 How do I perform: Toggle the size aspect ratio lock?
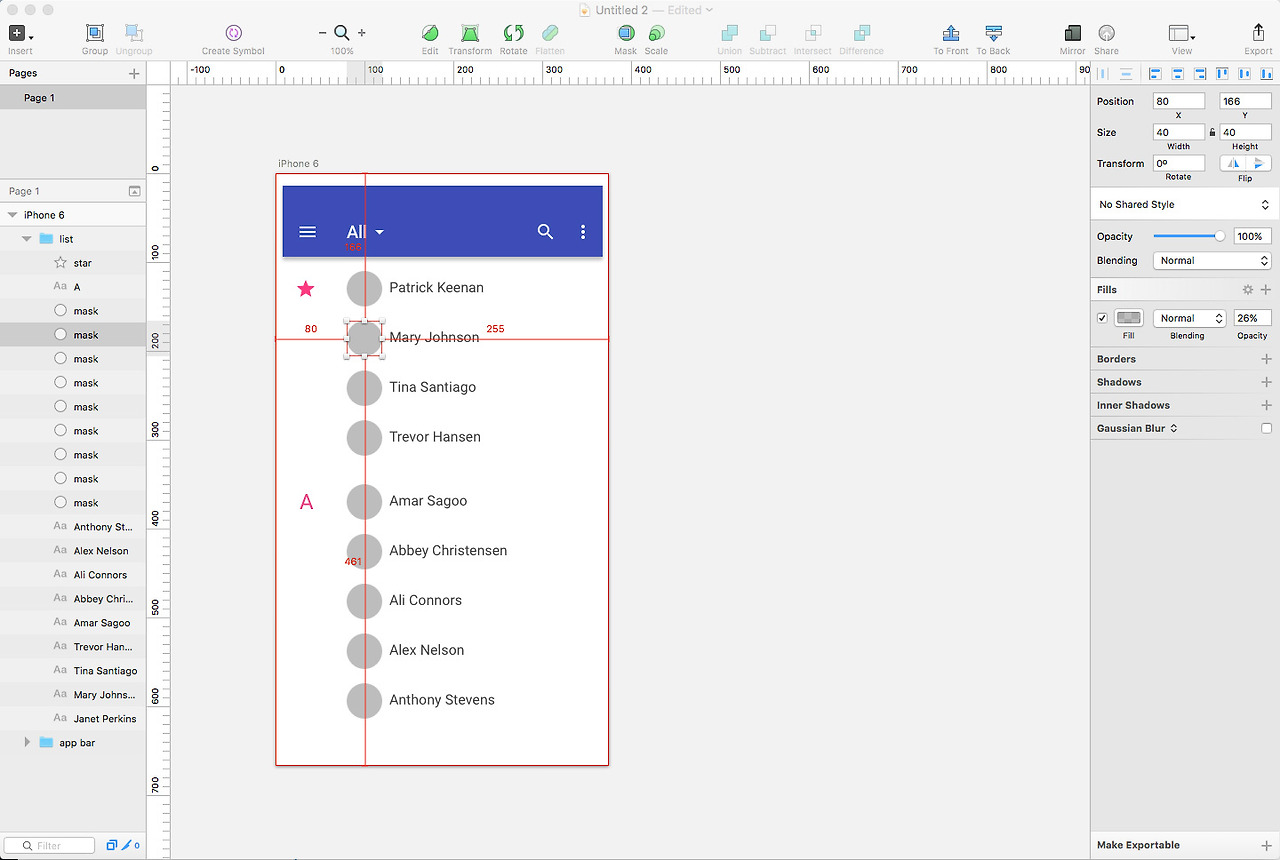click(1212, 132)
